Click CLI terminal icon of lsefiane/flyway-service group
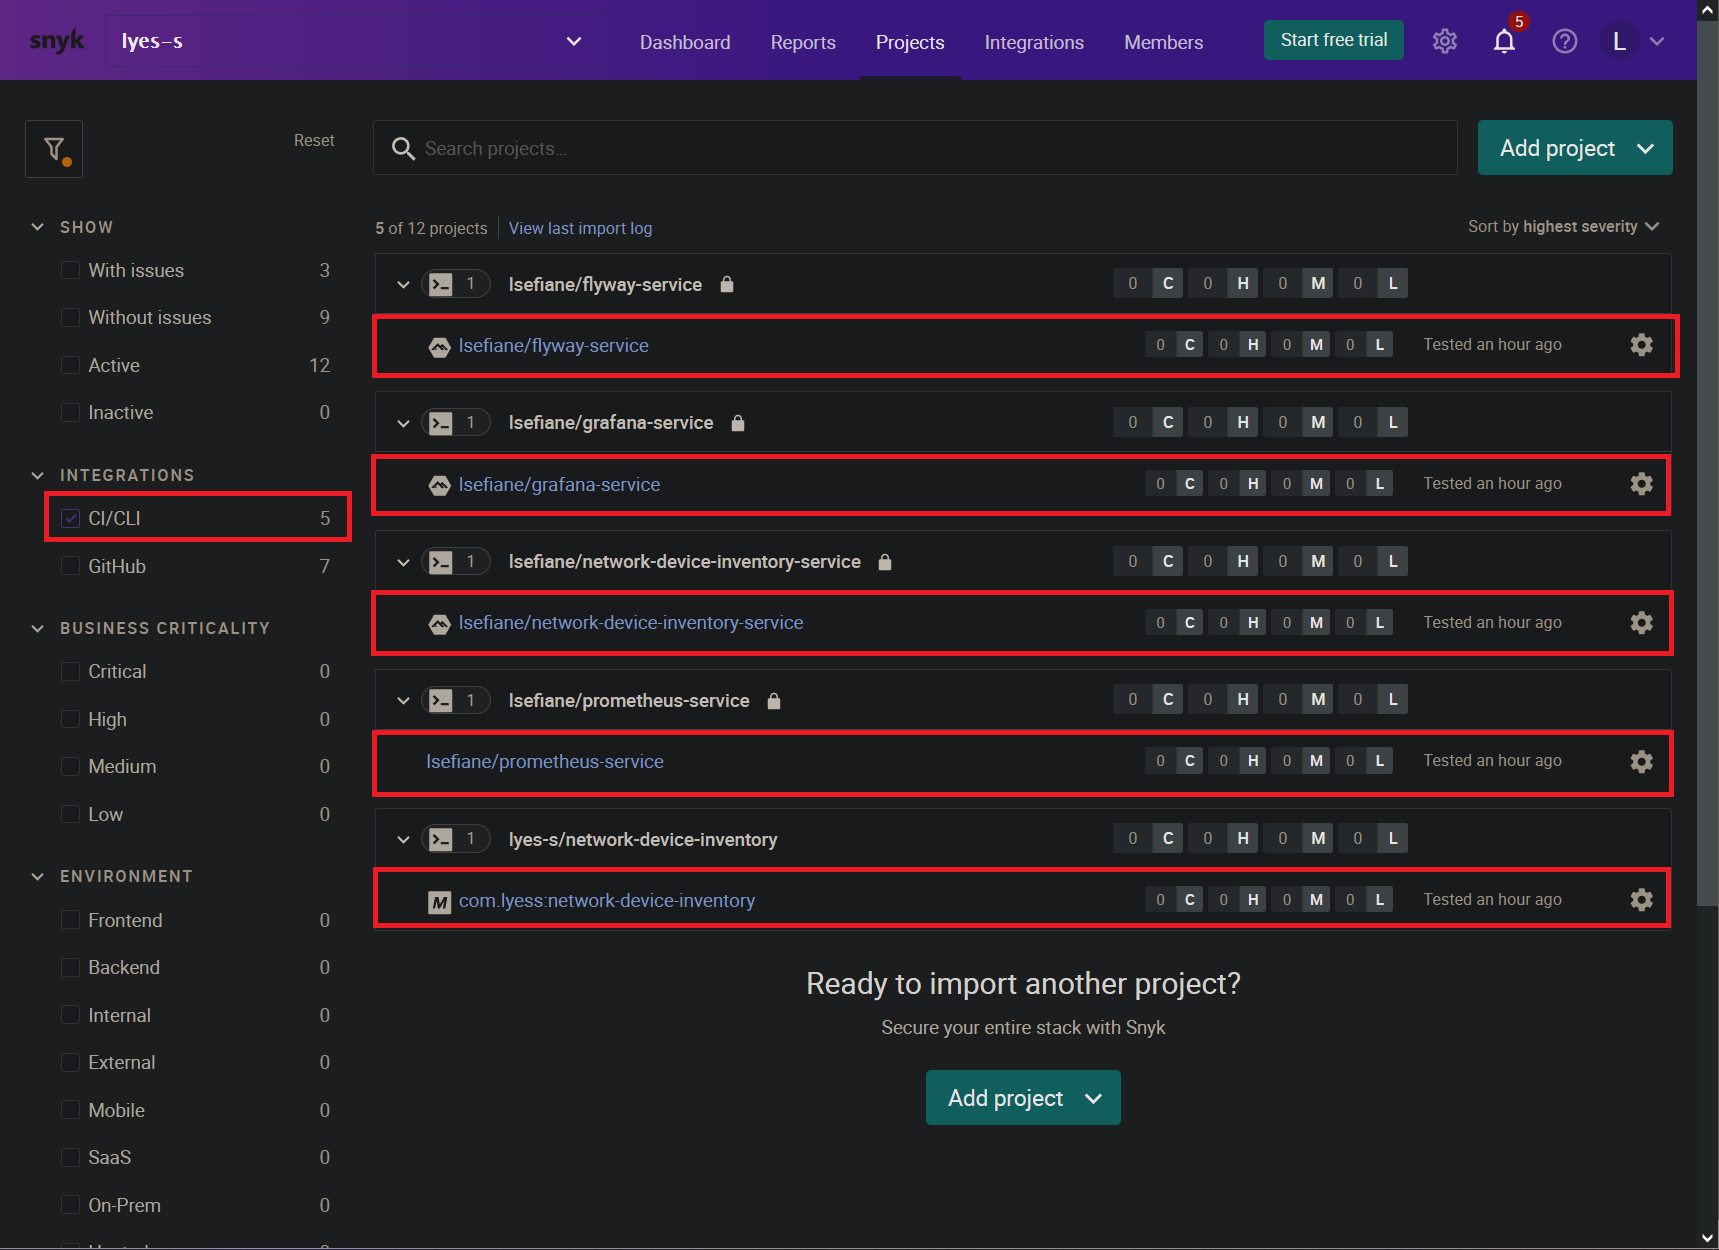The image size is (1719, 1250). pos(441,285)
